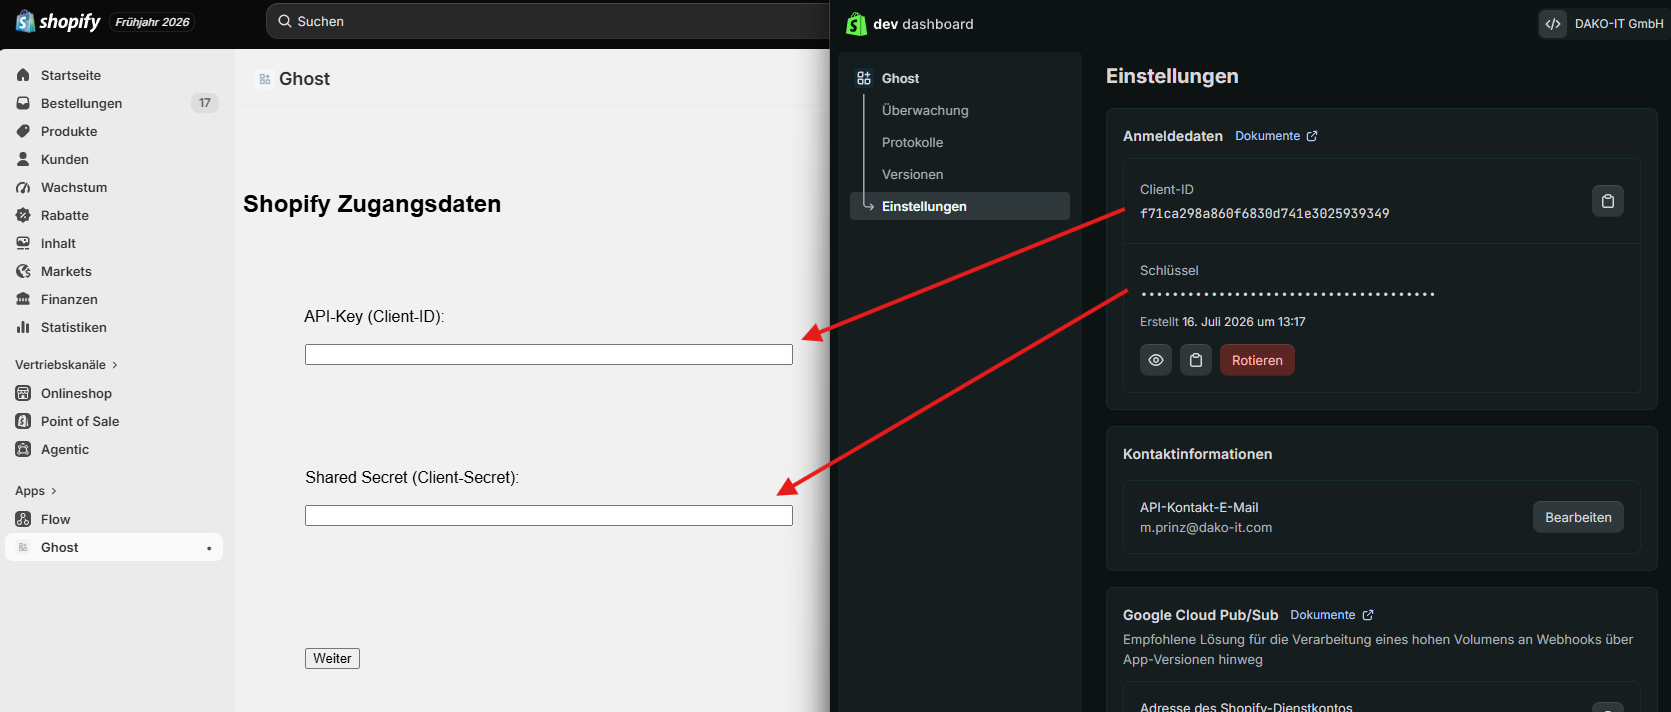Click the email m.prinz@dako-it.com
Image resolution: width=1671 pixels, height=712 pixels.
(1206, 528)
